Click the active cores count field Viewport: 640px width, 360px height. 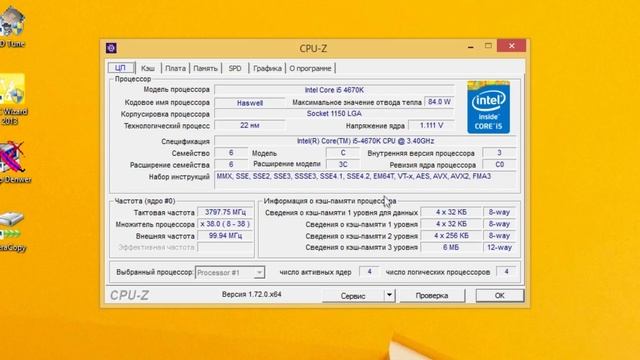click(369, 271)
